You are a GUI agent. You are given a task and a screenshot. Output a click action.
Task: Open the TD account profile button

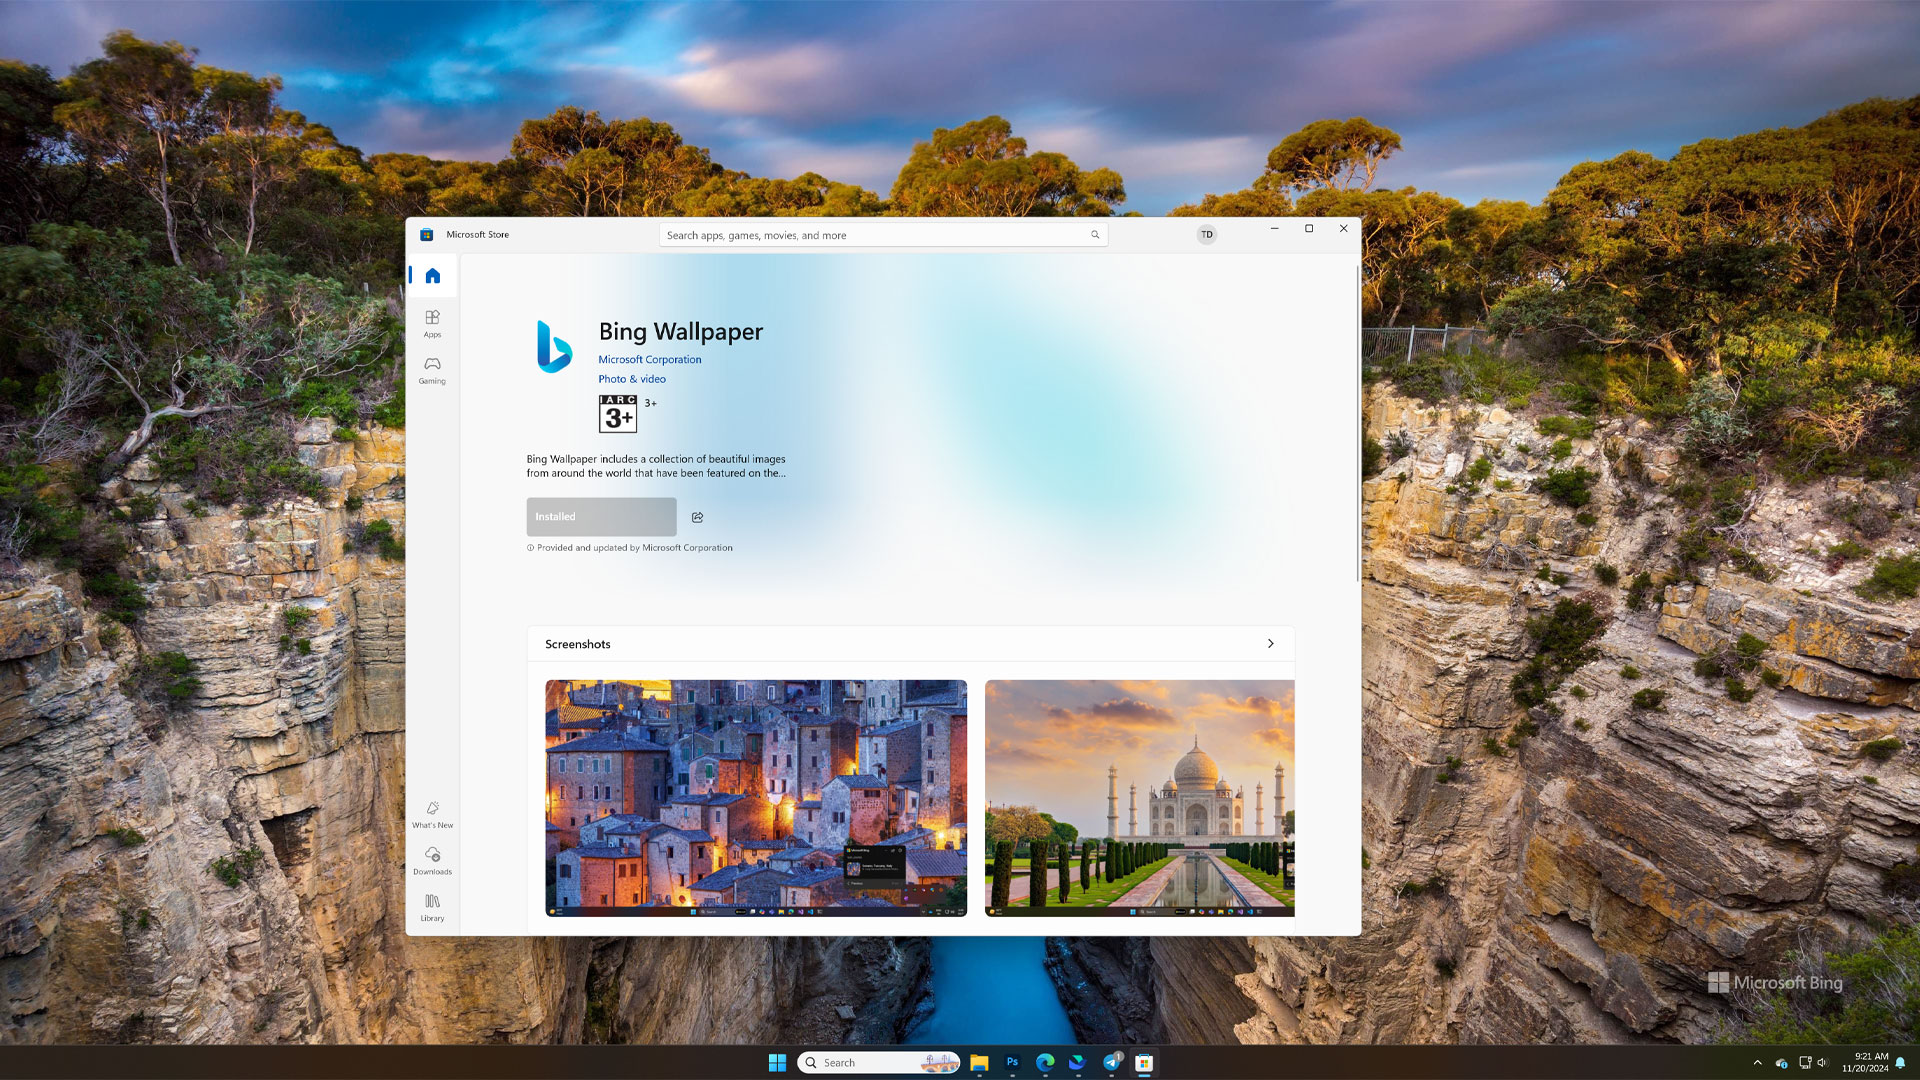[1207, 235]
